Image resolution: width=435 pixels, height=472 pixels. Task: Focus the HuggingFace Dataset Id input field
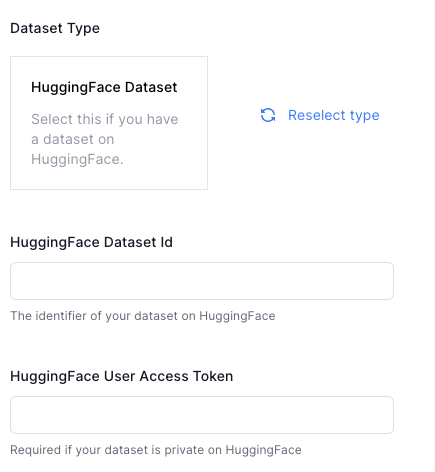point(202,281)
